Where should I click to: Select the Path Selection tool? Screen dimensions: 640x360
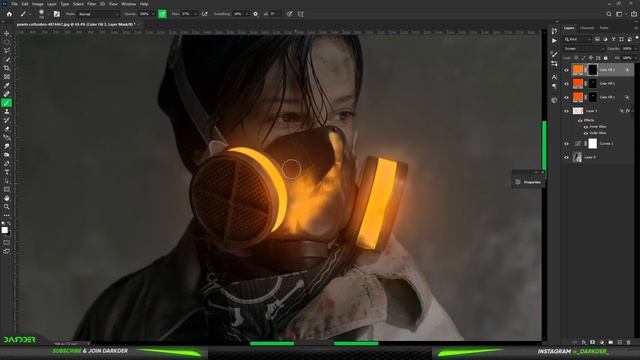(x=7, y=181)
